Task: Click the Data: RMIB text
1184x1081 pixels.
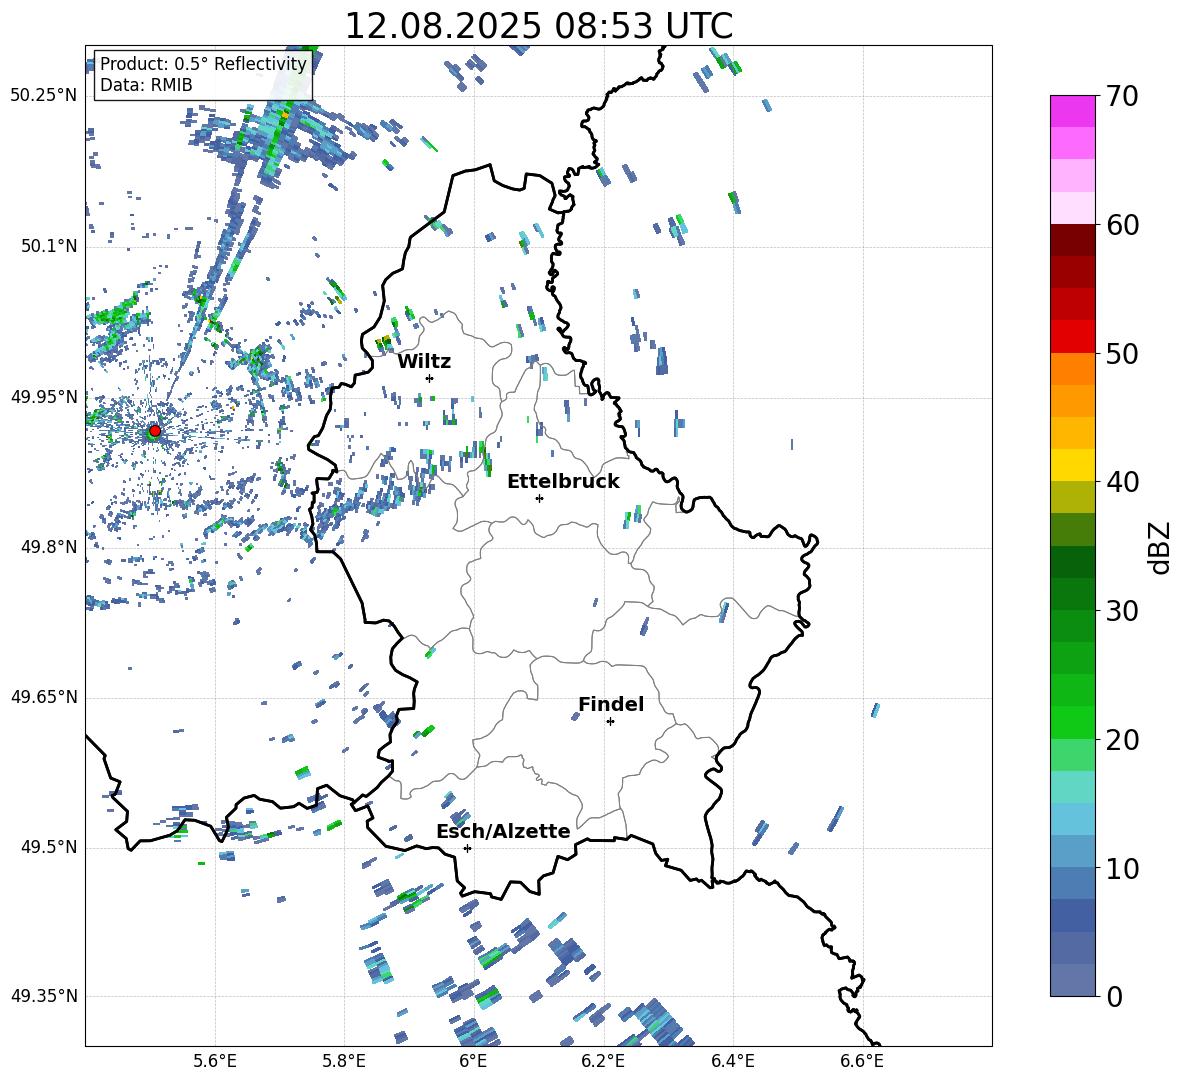Action: (146, 85)
